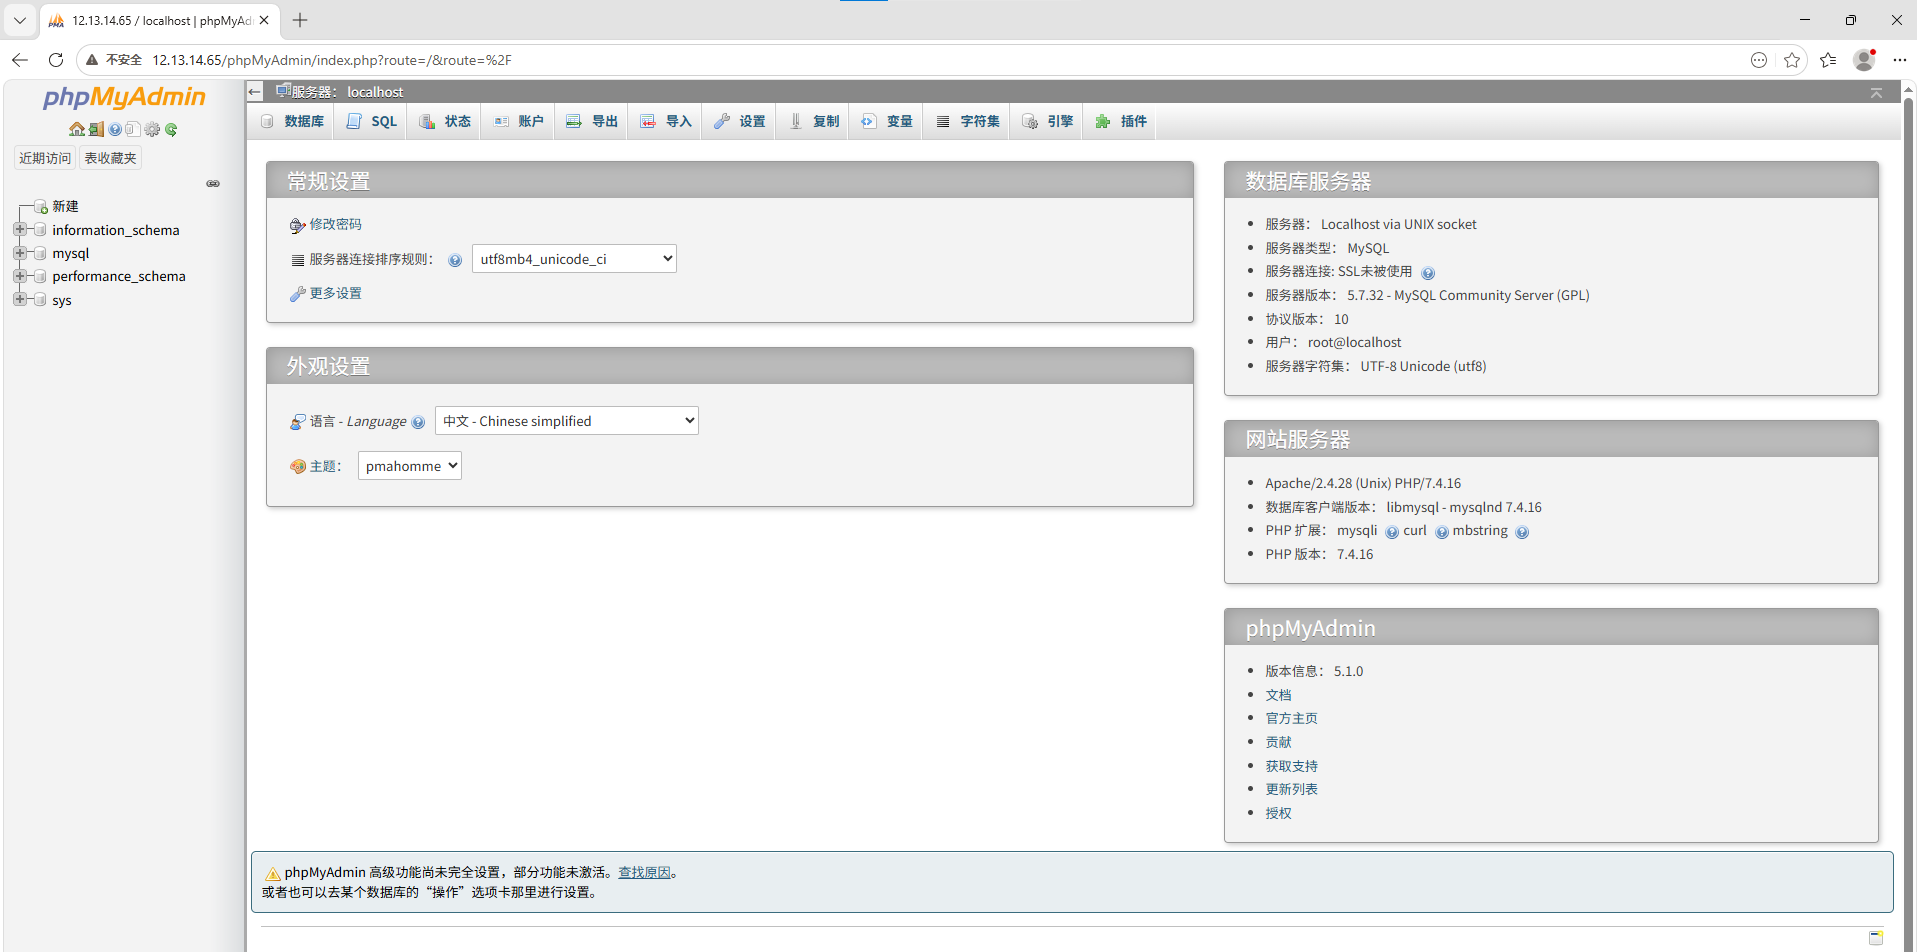Click the log out door icon
1917x952 pixels.
tap(96, 129)
